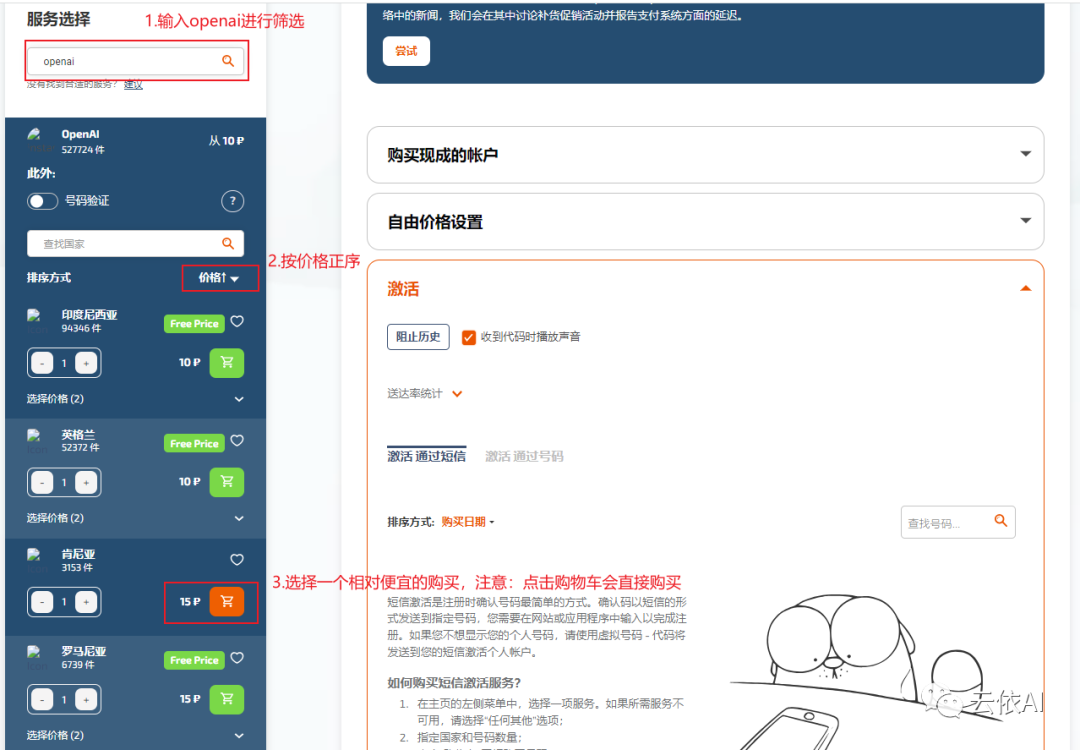Favorite 英格兰 with the heart icon
The width and height of the screenshot is (1080, 750).
pyautogui.click(x=237, y=441)
